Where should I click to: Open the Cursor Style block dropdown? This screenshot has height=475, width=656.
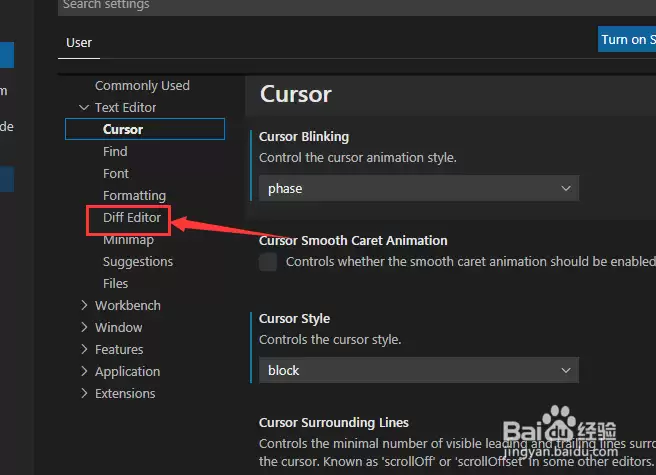pyautogui.click(x=419, y=370)
